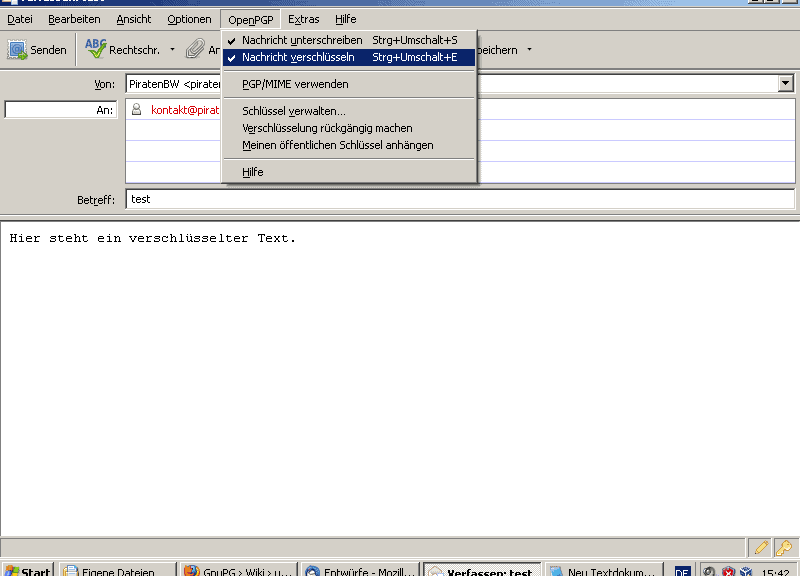The image size is (800, 576).
Task: Click Hilfe in the OpenPGP dropdown
Action: click(x=349, y=172)
